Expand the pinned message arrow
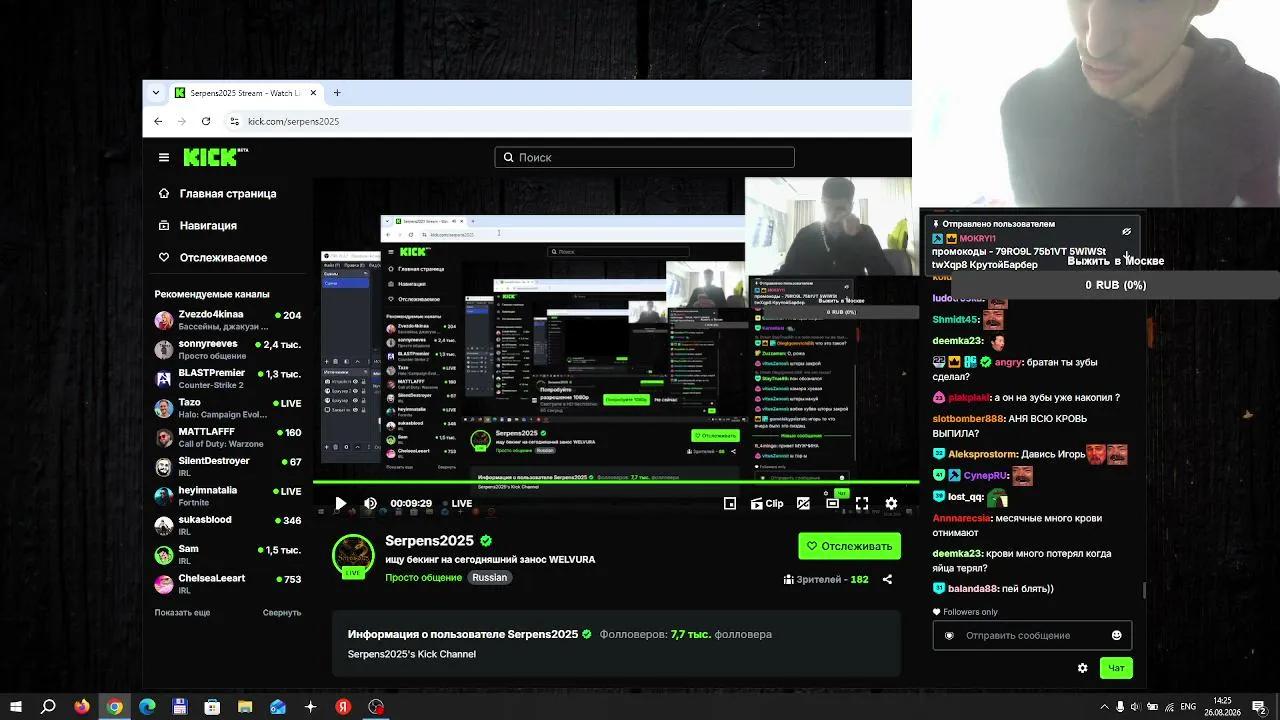Image resolution: width=1280 pixels, height=720 pixels. pyautogui.click(x=1127, y=255)
